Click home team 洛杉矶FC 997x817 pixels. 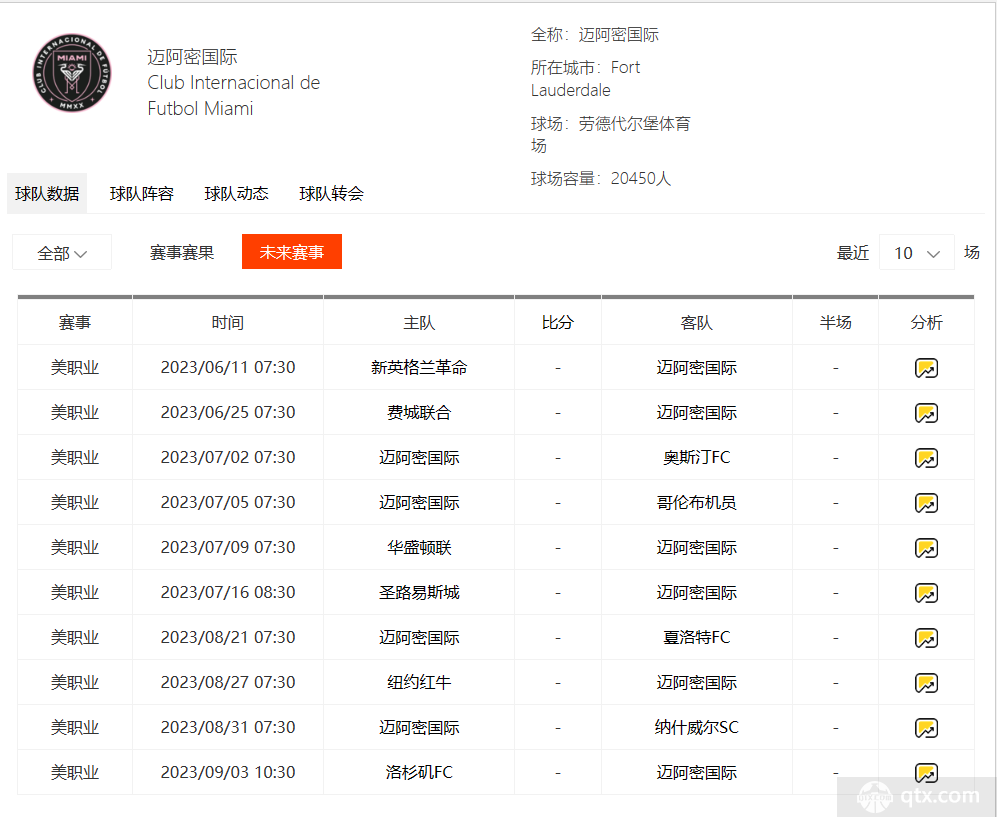[419, 772]
